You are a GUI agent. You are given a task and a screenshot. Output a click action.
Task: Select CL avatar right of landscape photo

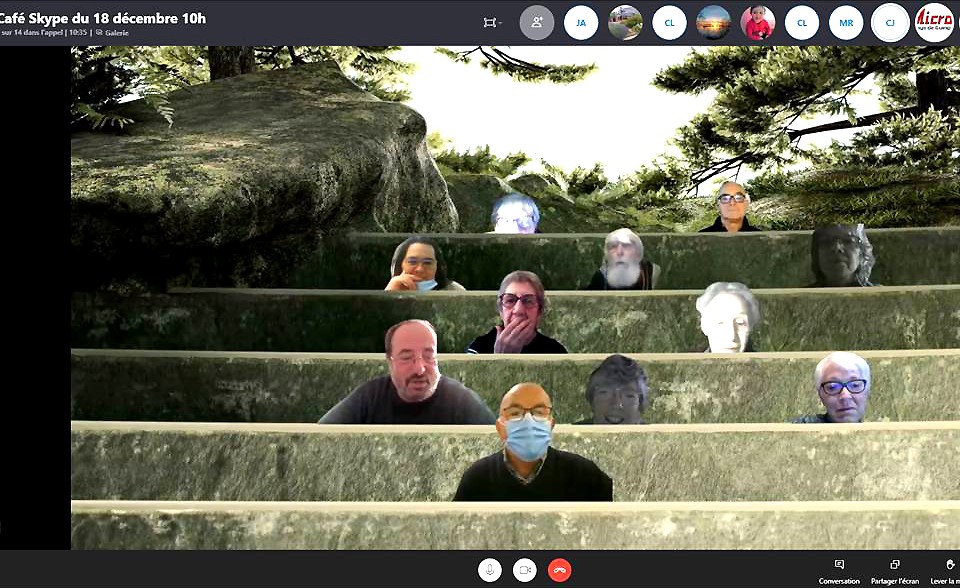(x=669, y=22)
